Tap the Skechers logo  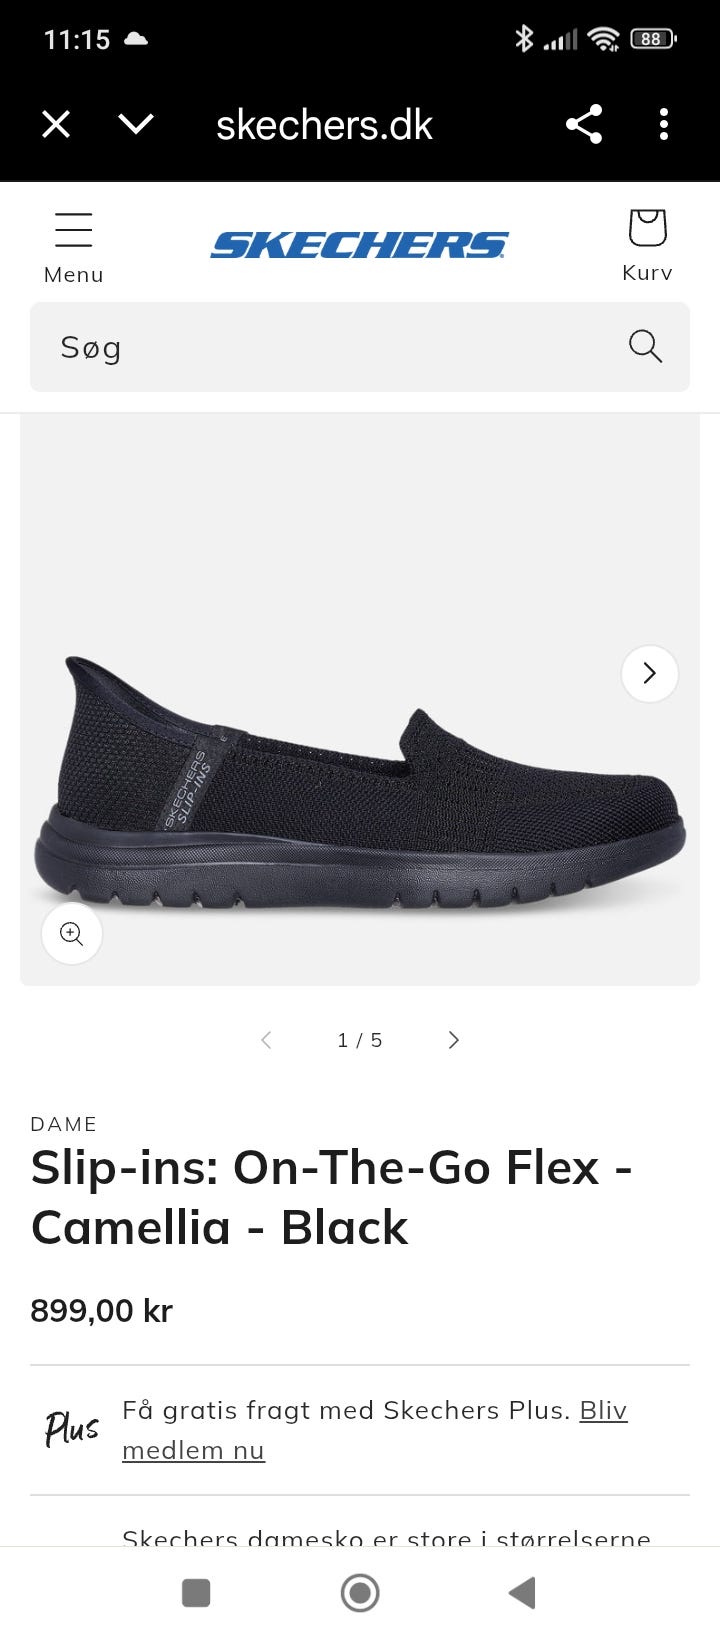tap(360, 245)
